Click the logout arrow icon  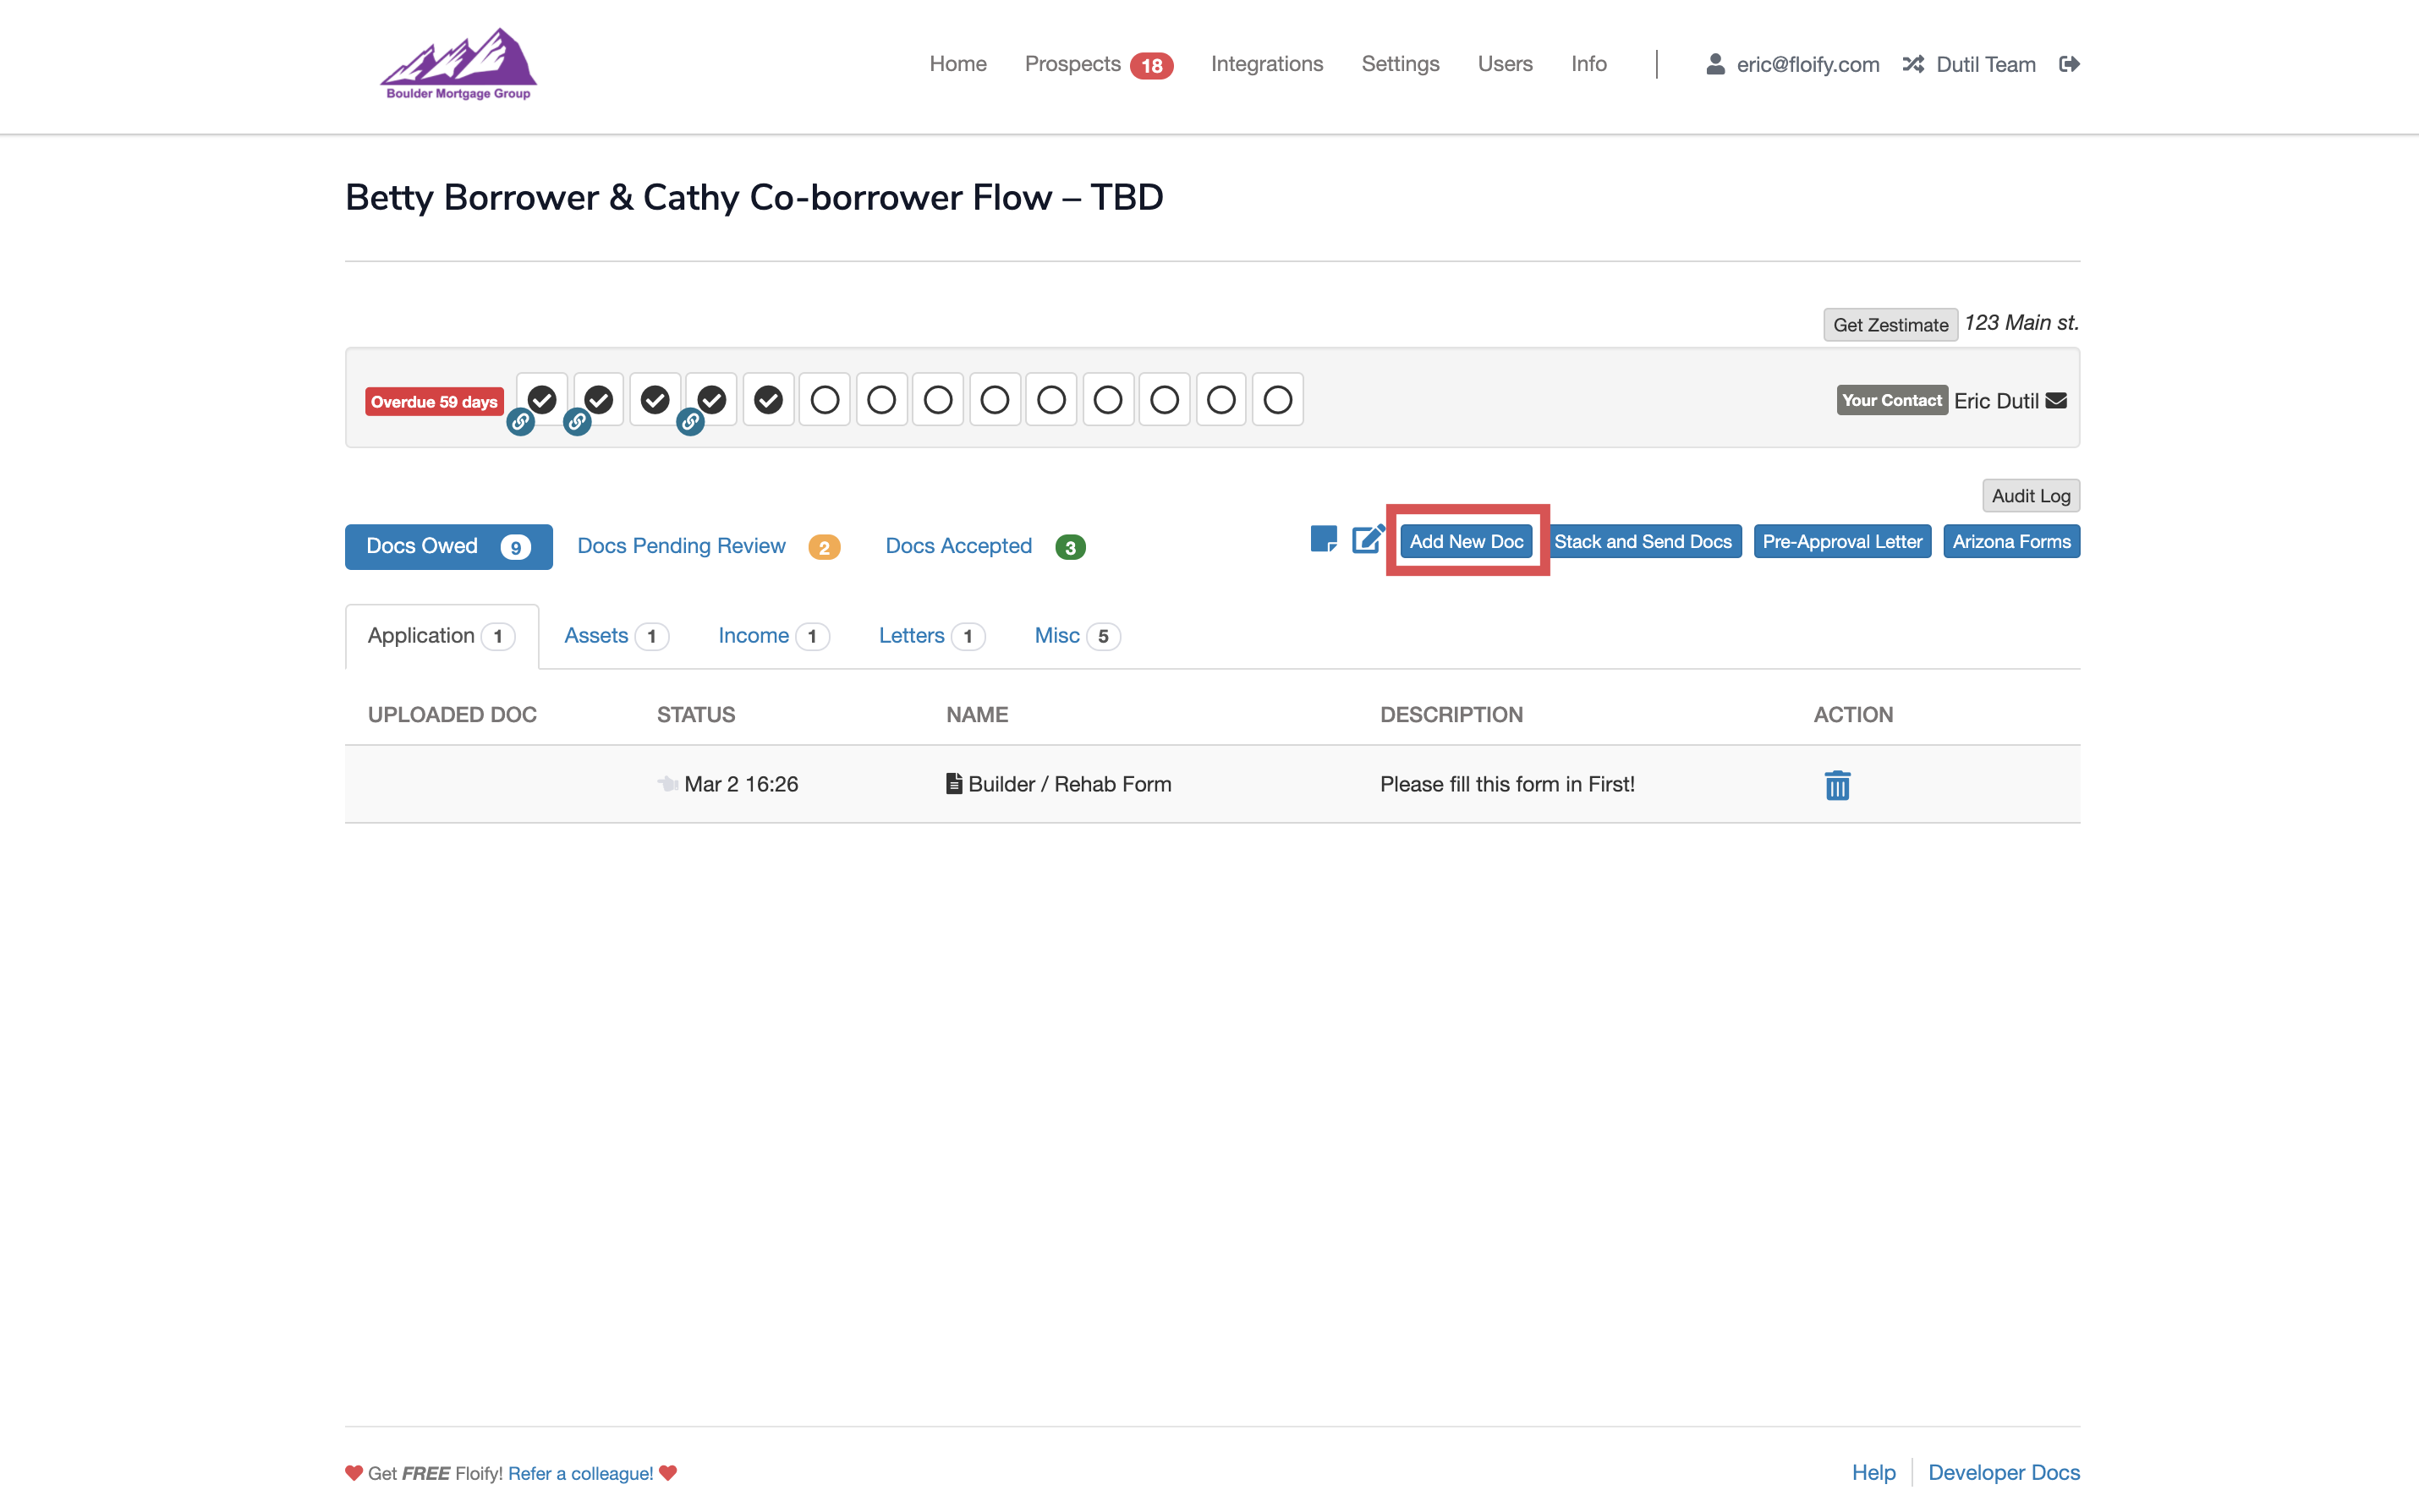2069,64
